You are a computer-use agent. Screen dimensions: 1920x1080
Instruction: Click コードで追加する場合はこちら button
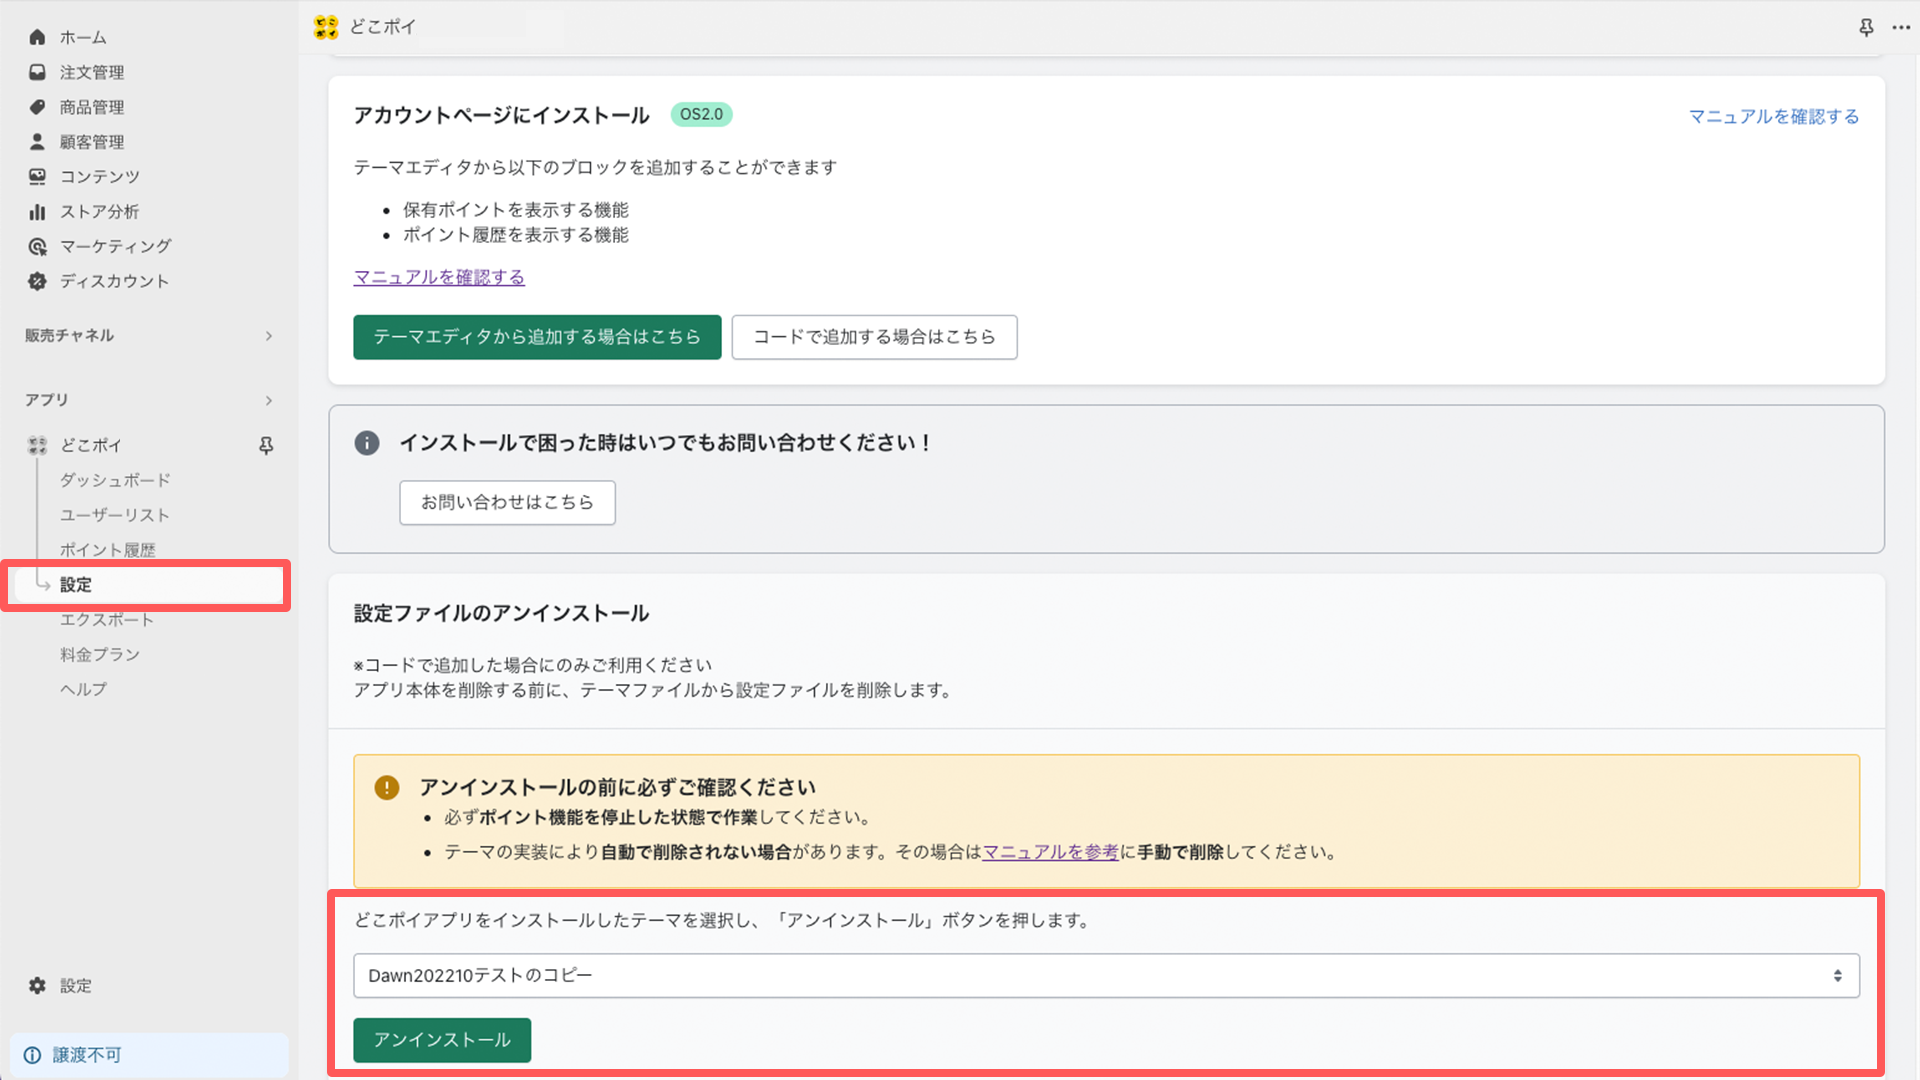[874, 337]
